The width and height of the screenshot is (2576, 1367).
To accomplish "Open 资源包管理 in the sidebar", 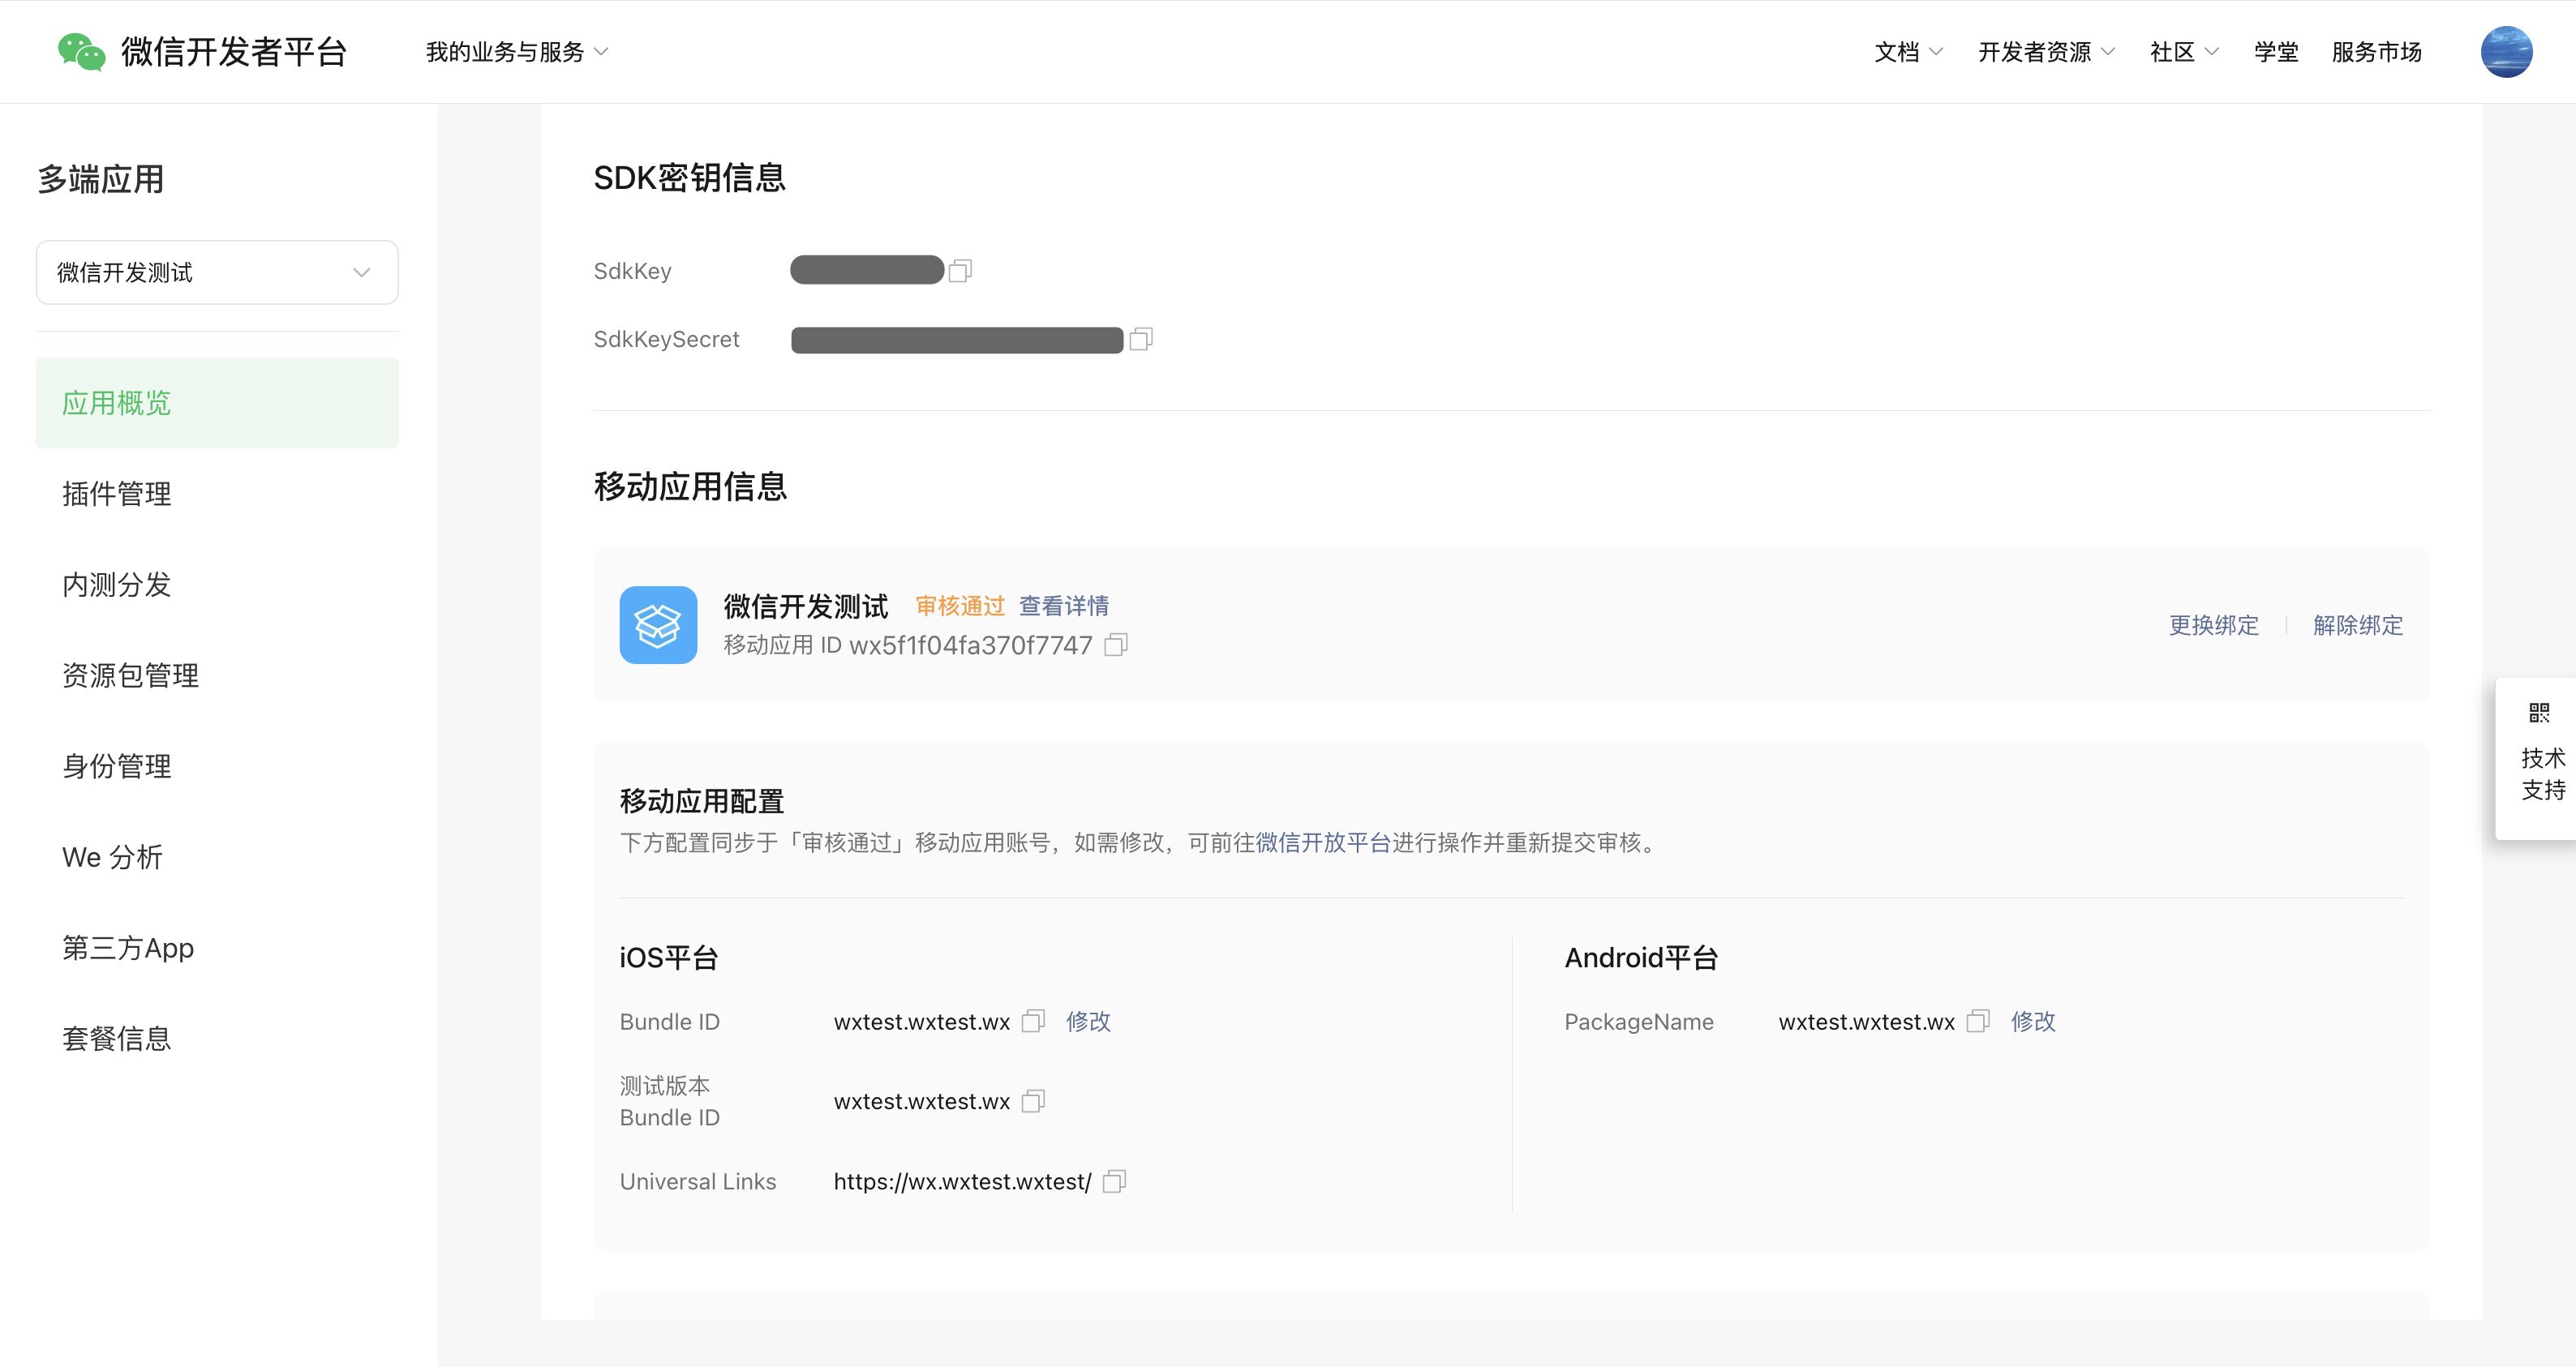I will coord(217,676).
